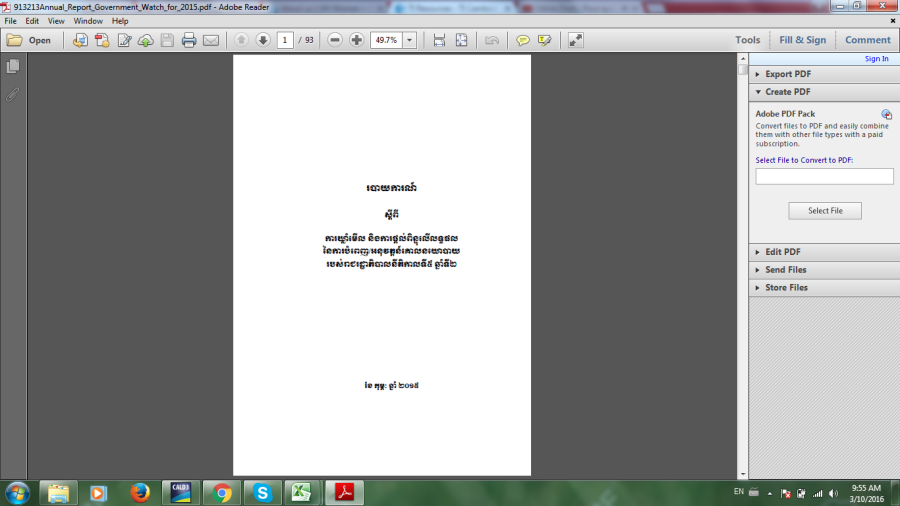Open the View menu
This screenshot has height=506, width=900.
click(56, 21)
